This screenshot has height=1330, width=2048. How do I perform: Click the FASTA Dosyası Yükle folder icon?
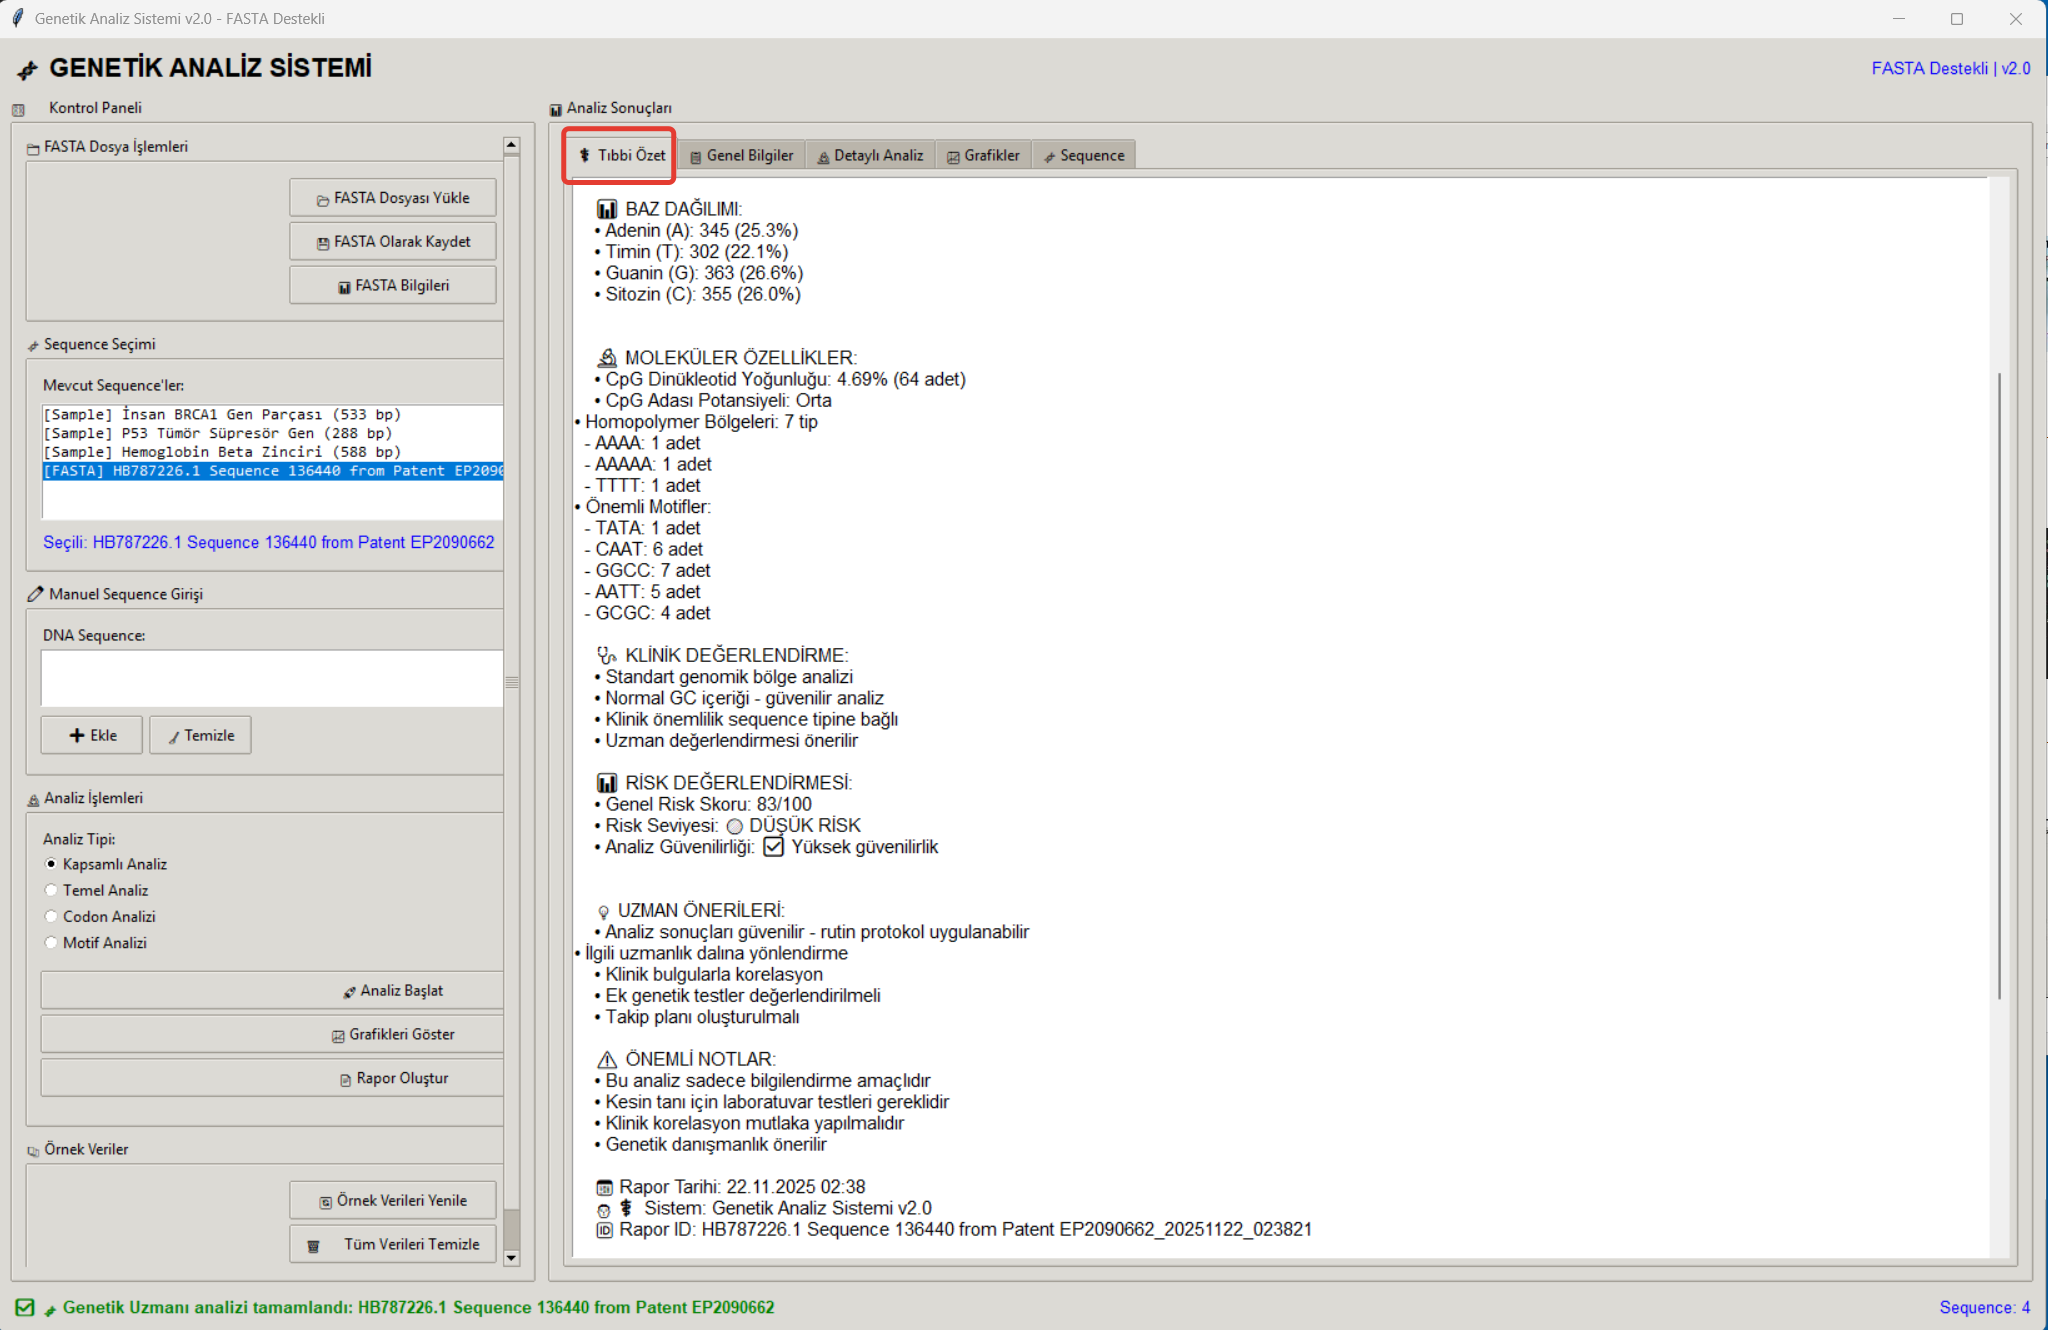323,200
